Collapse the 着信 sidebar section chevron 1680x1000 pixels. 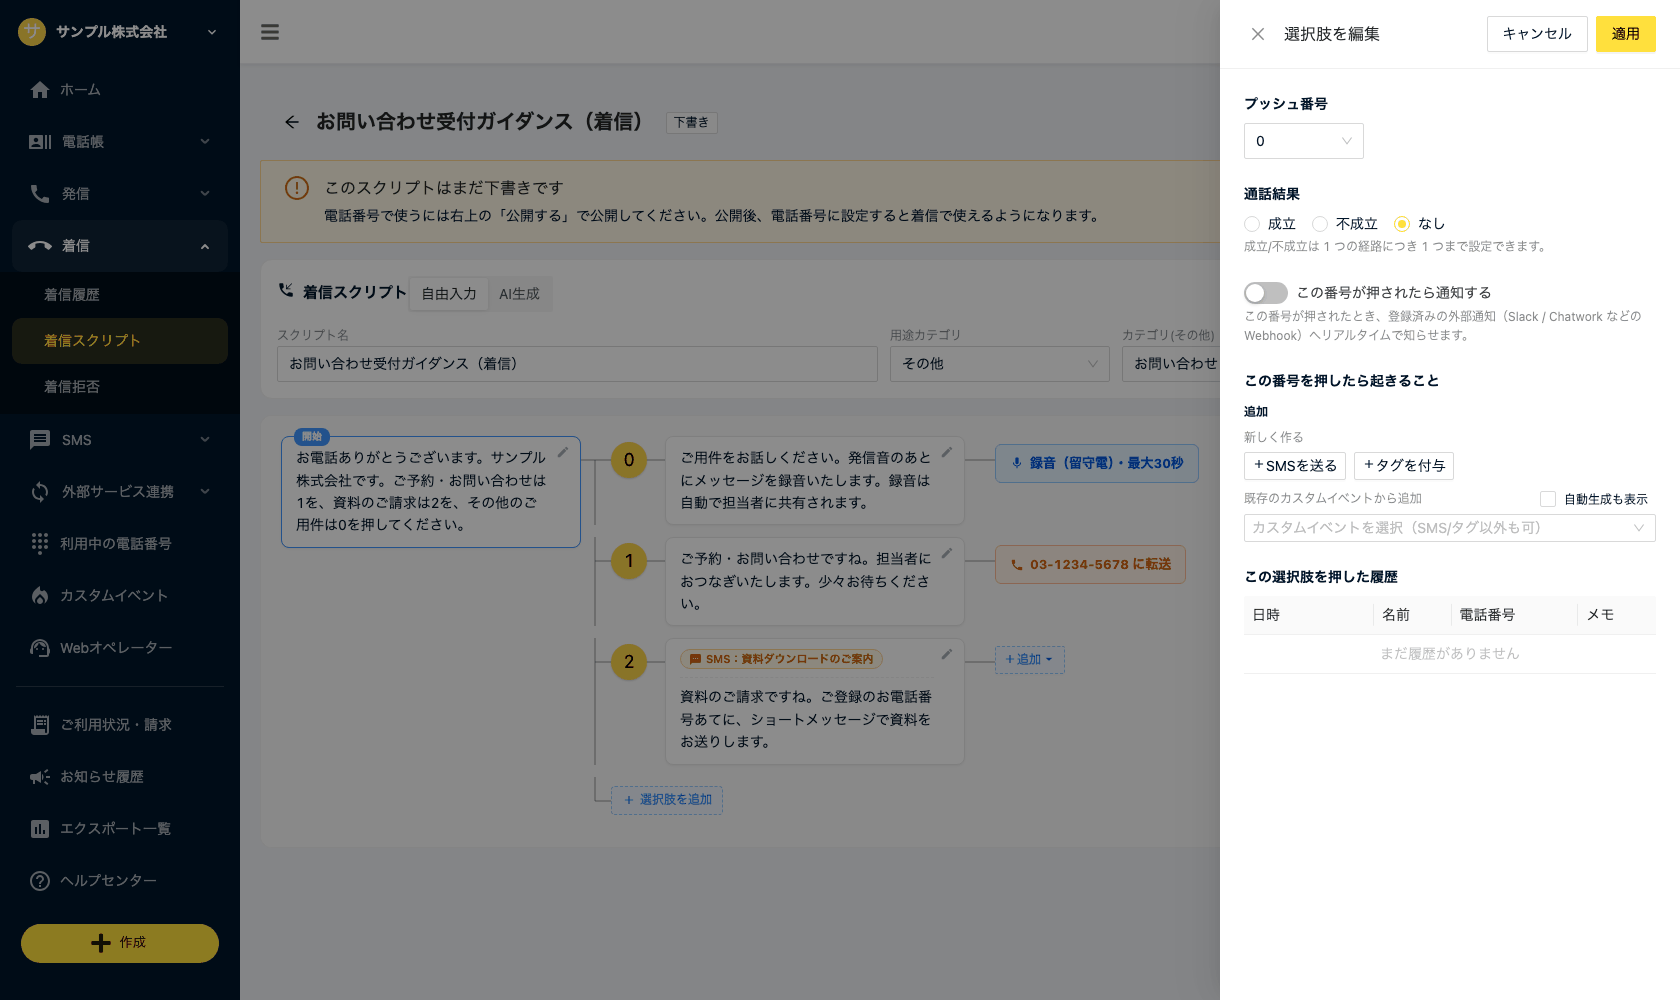205,246
